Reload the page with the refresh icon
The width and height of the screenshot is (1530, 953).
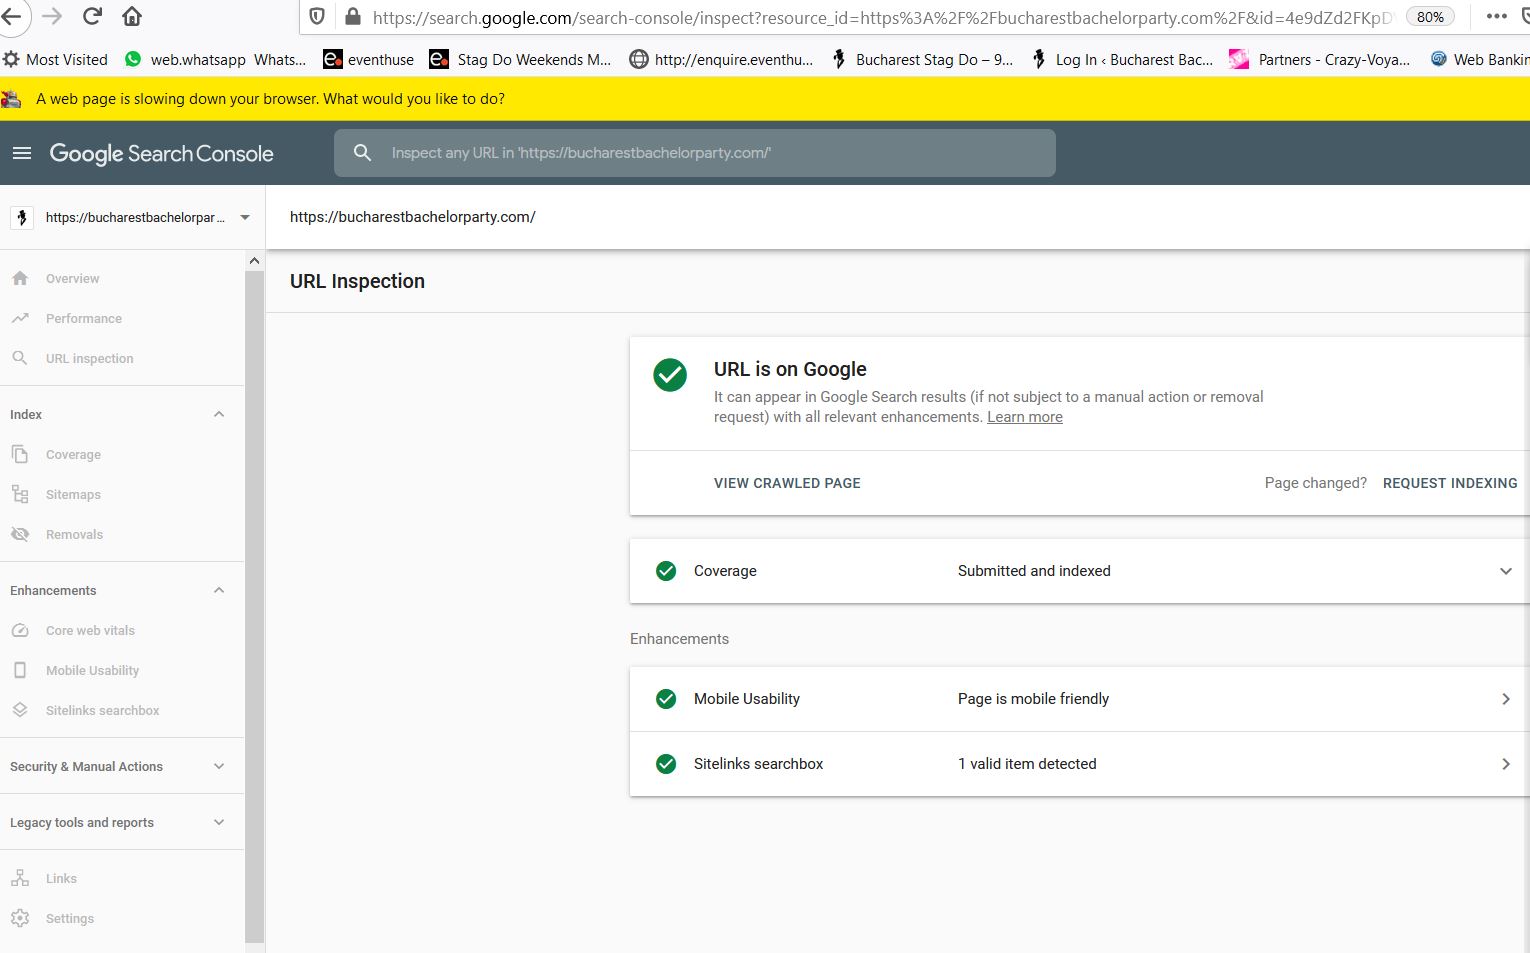tap(92, 16)
